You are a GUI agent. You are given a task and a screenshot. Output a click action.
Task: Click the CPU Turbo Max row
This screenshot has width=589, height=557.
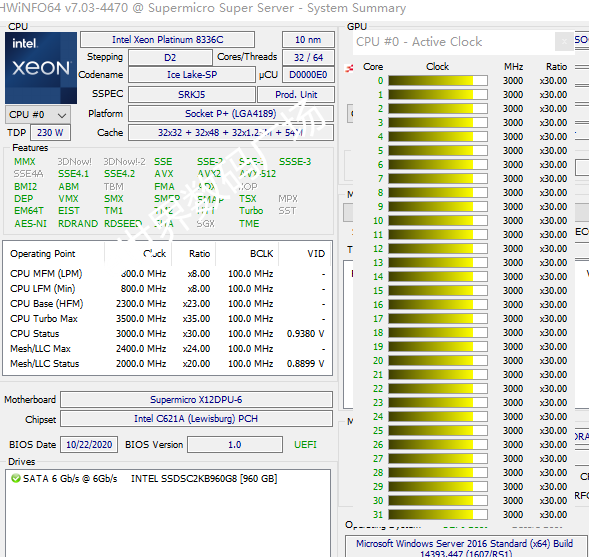click(168, 319)
